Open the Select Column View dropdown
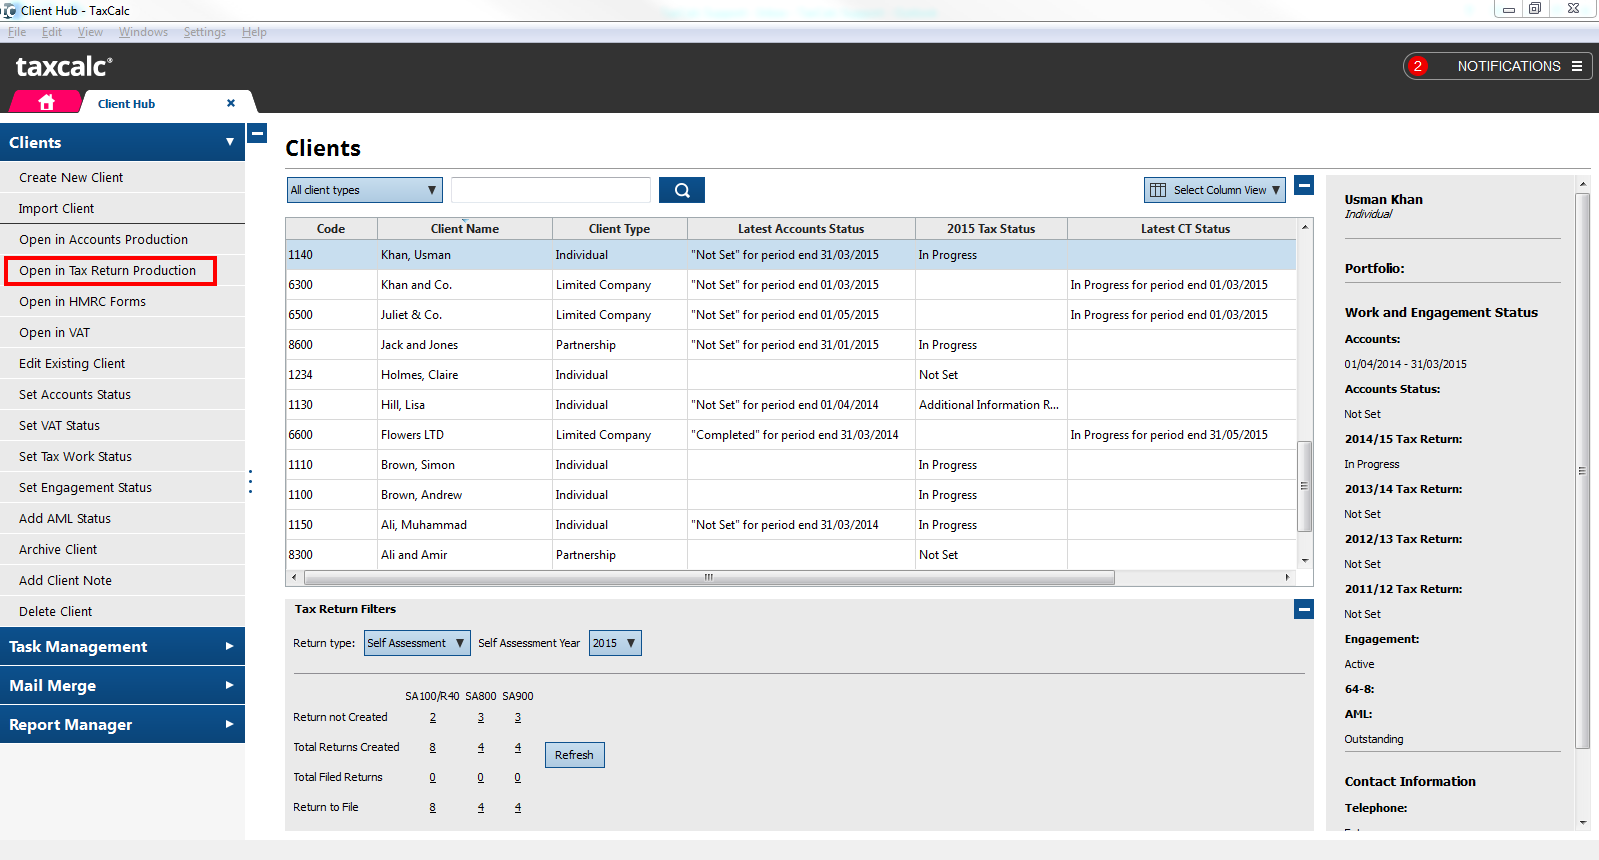This screenshot has height=860, width=1599. (x=1214, y=190)
